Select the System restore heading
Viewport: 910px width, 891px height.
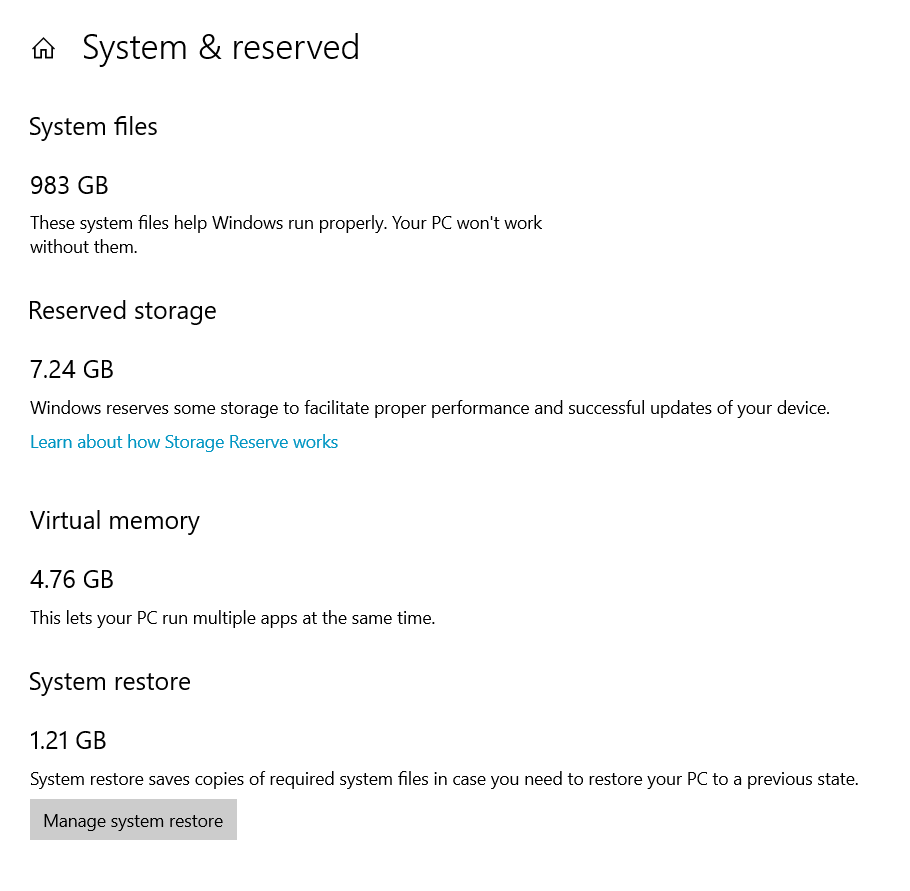[110, 682]
